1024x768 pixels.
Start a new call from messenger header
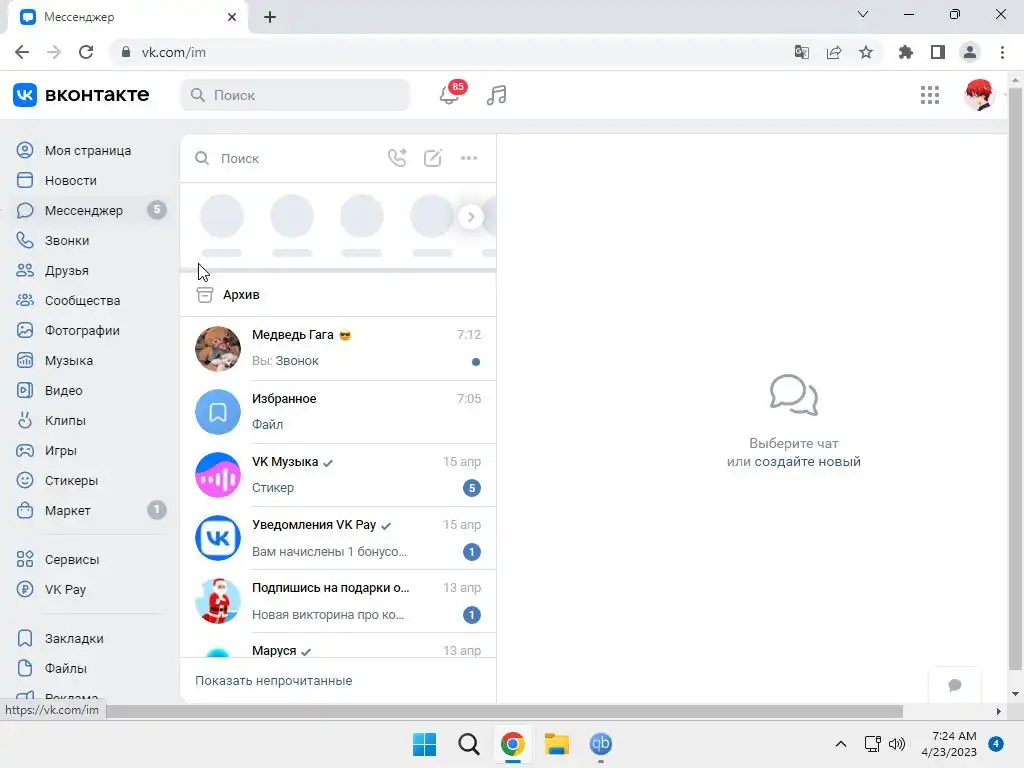click(397, 158)
